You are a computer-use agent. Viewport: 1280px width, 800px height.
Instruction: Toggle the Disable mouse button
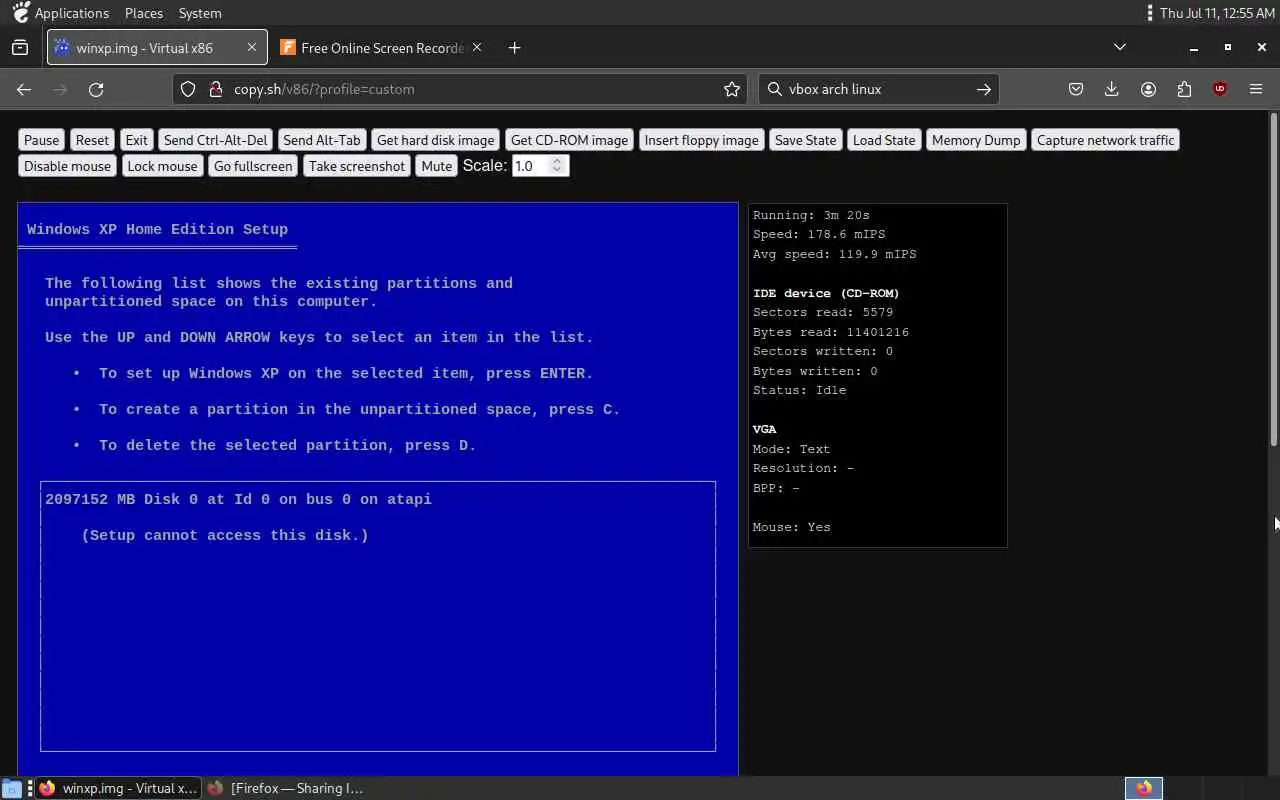coord(68,166)
